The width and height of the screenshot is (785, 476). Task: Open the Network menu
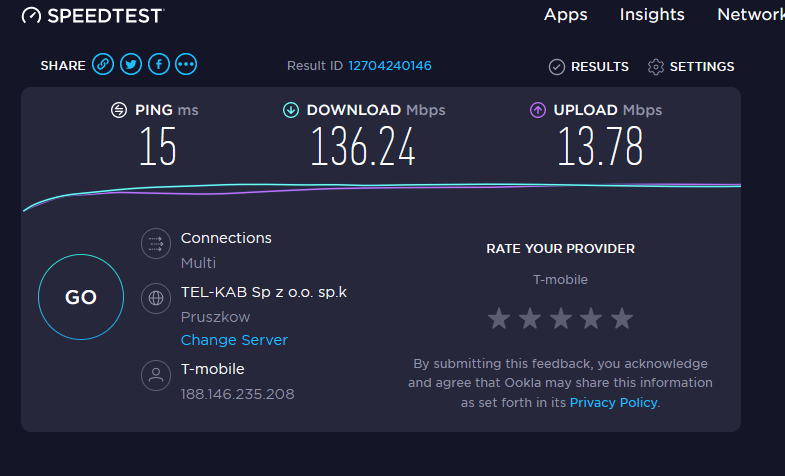[x=751, y=15]
